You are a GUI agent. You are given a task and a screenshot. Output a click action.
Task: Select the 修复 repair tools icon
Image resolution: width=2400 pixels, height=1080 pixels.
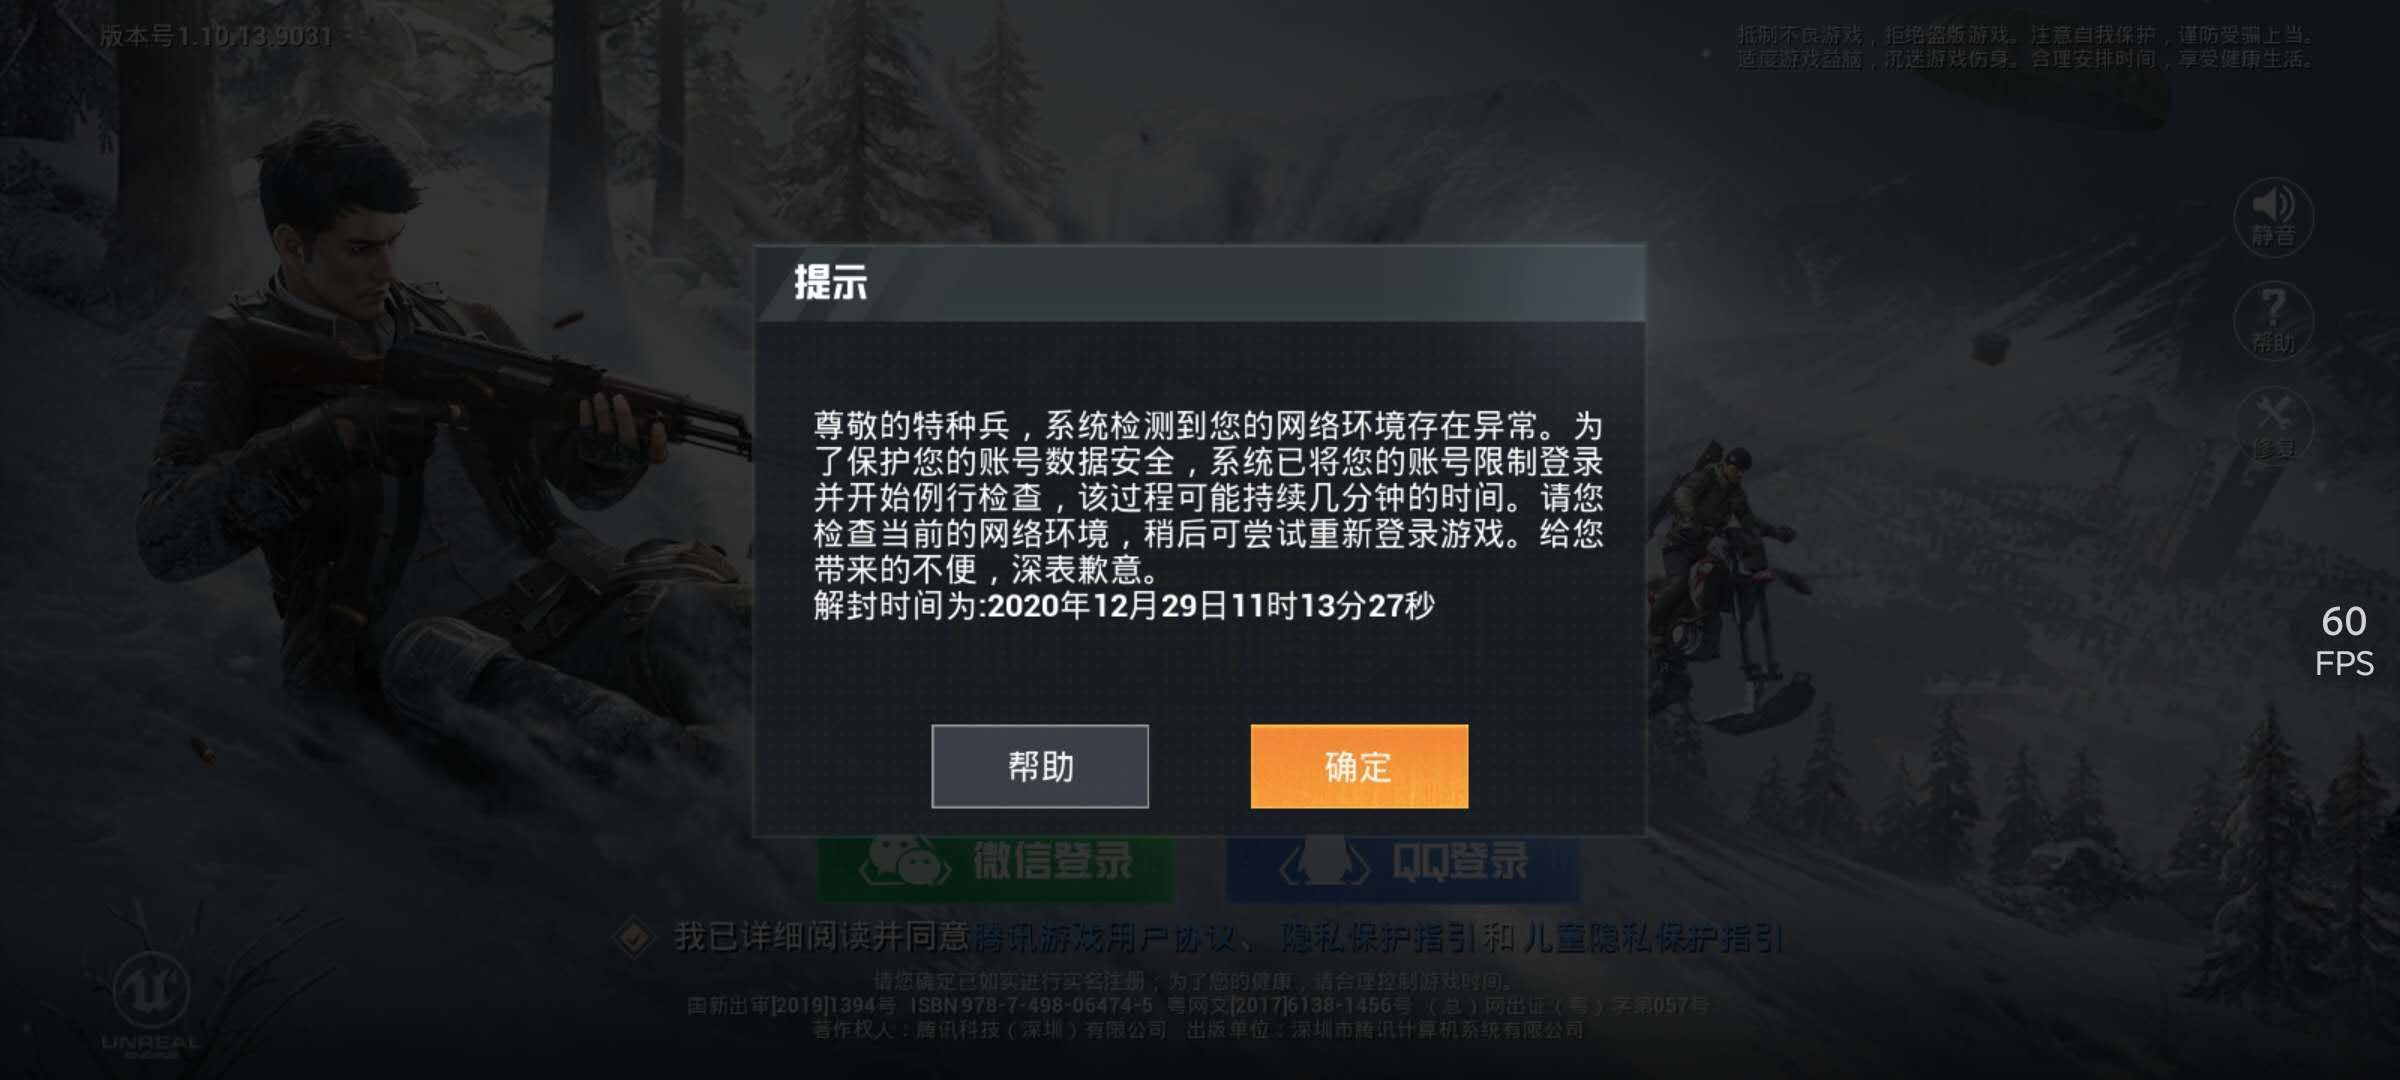pos(2273,426)
